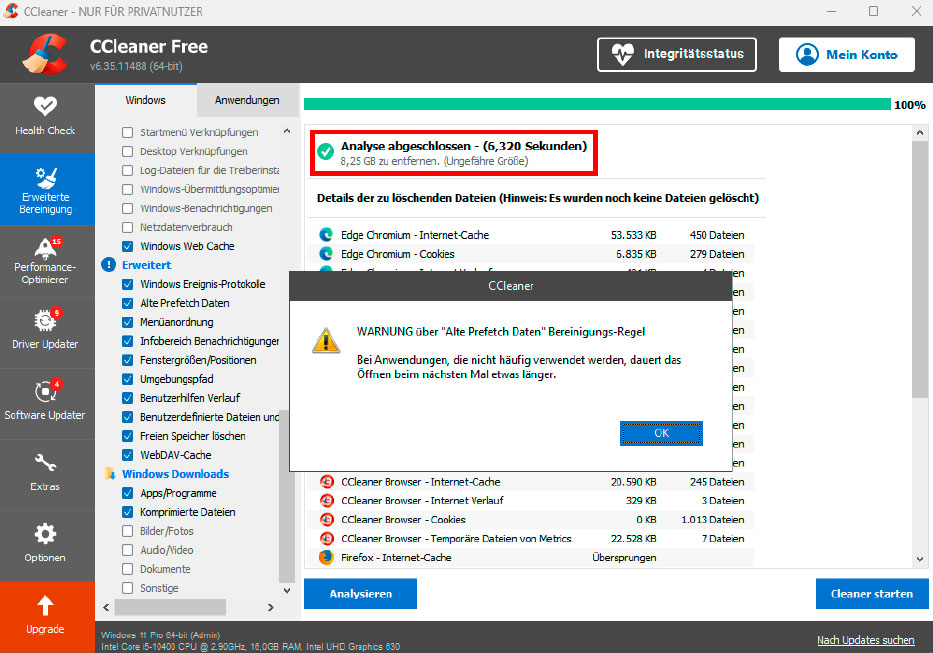Click the CCleaner logo in header
This screenshot has height=653, width=933.
(x=45, y=54)
